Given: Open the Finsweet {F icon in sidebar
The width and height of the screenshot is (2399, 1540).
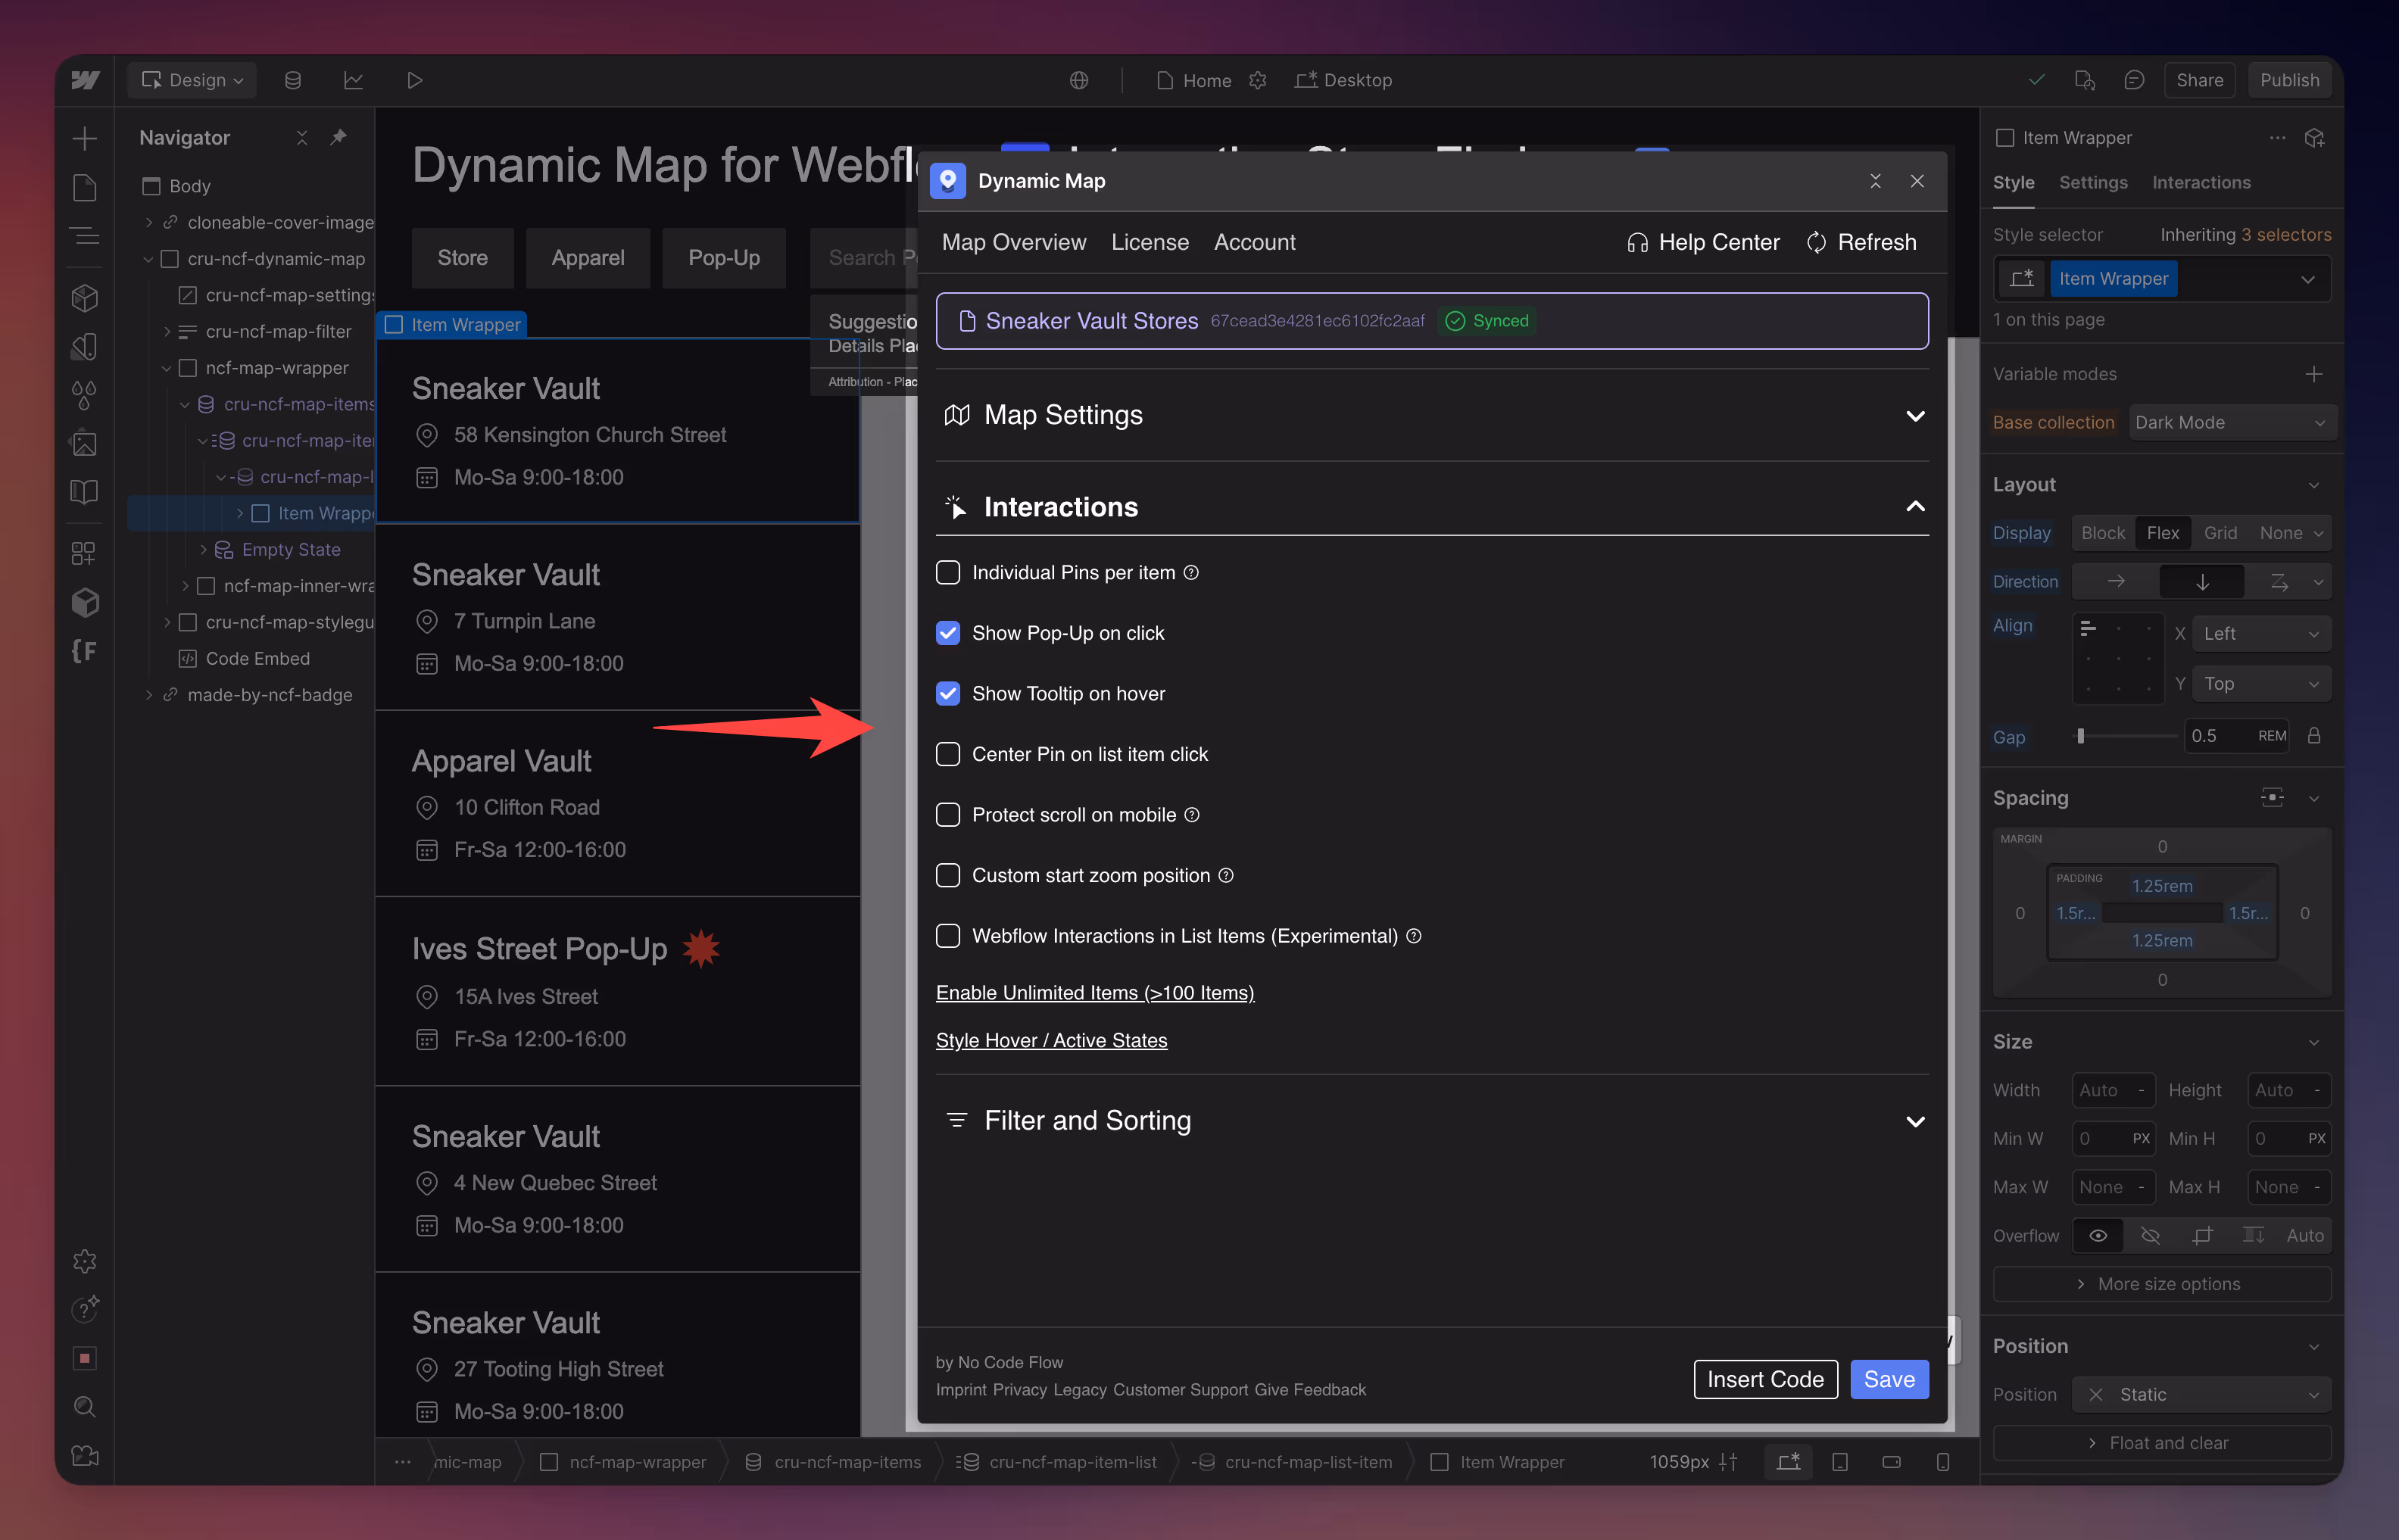Looking at the screenshot, I should point(85,651).
